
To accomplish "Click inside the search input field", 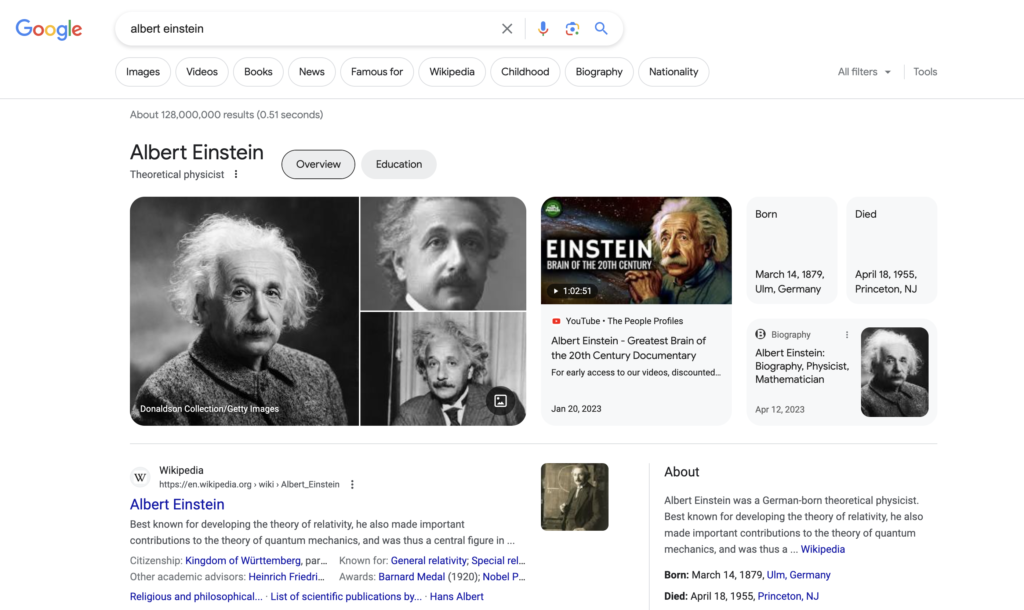I will click(300, 29).
